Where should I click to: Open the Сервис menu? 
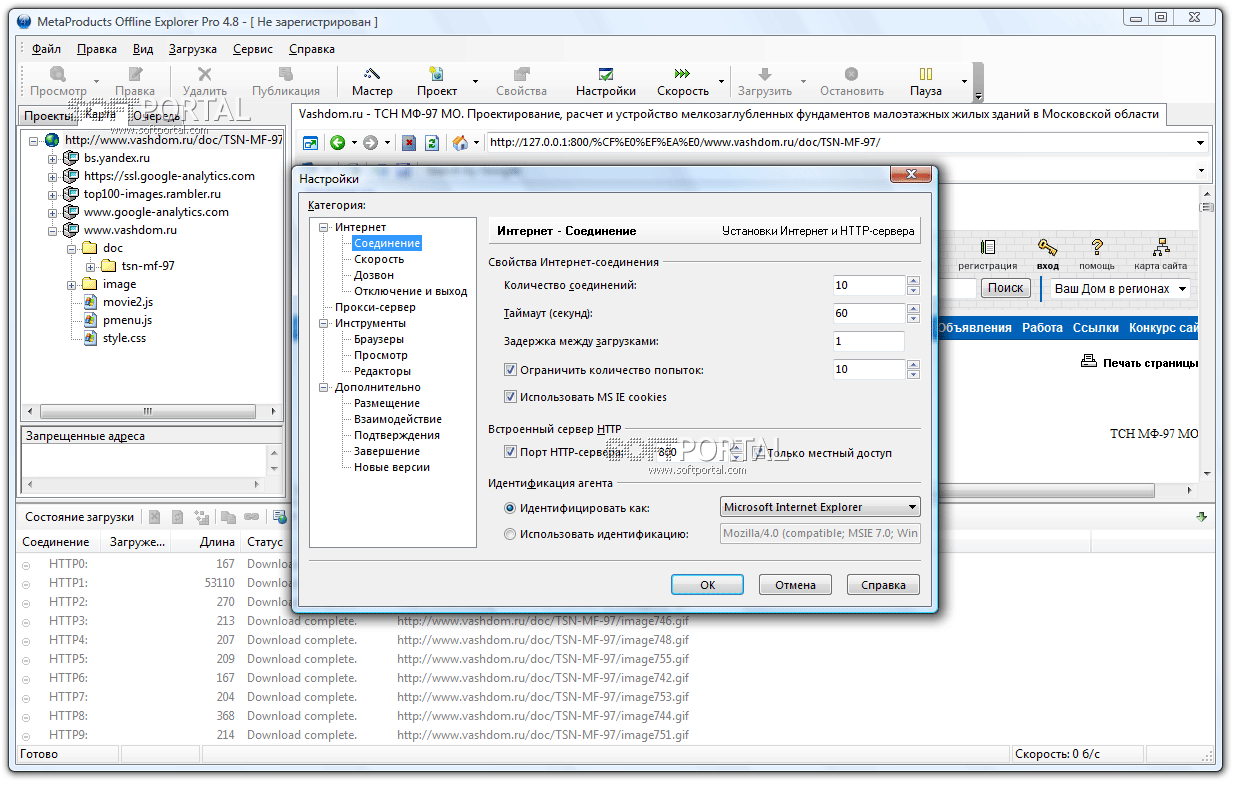(253, 48)
